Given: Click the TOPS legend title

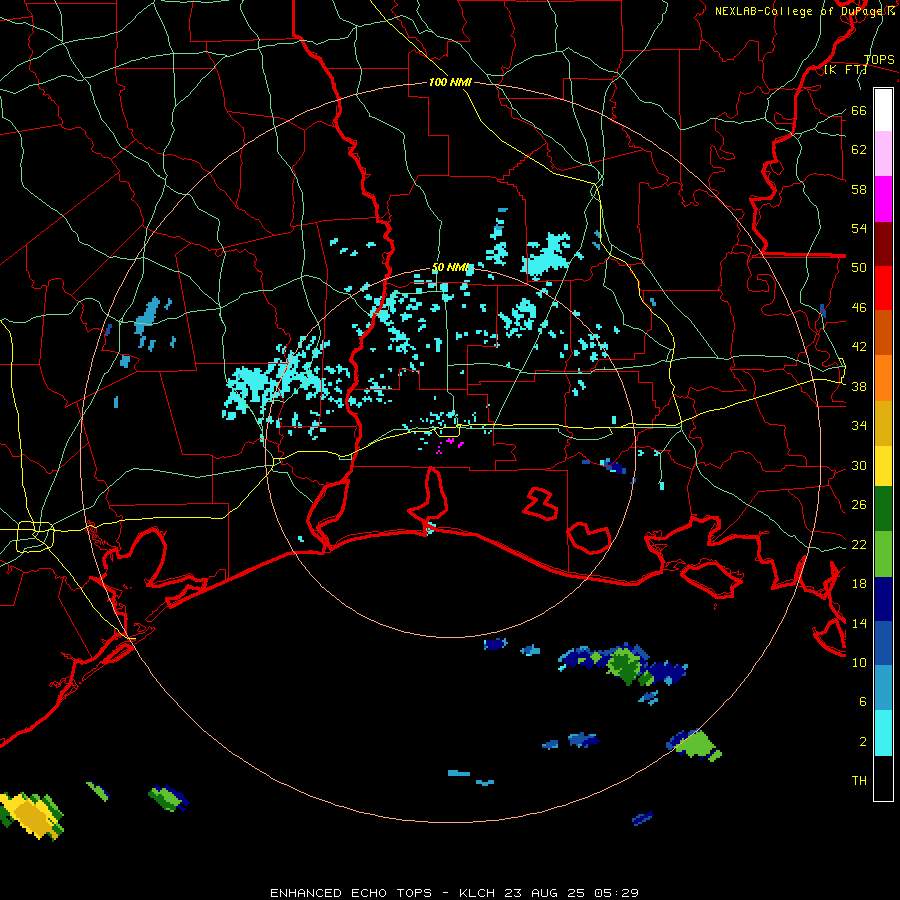Looking at the screenshot, I should (x=879, y=60).
